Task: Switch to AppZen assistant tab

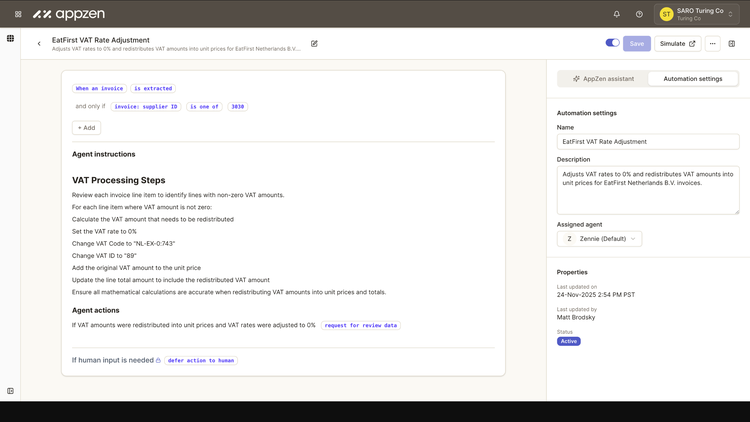Action: [x=603, y=78]
